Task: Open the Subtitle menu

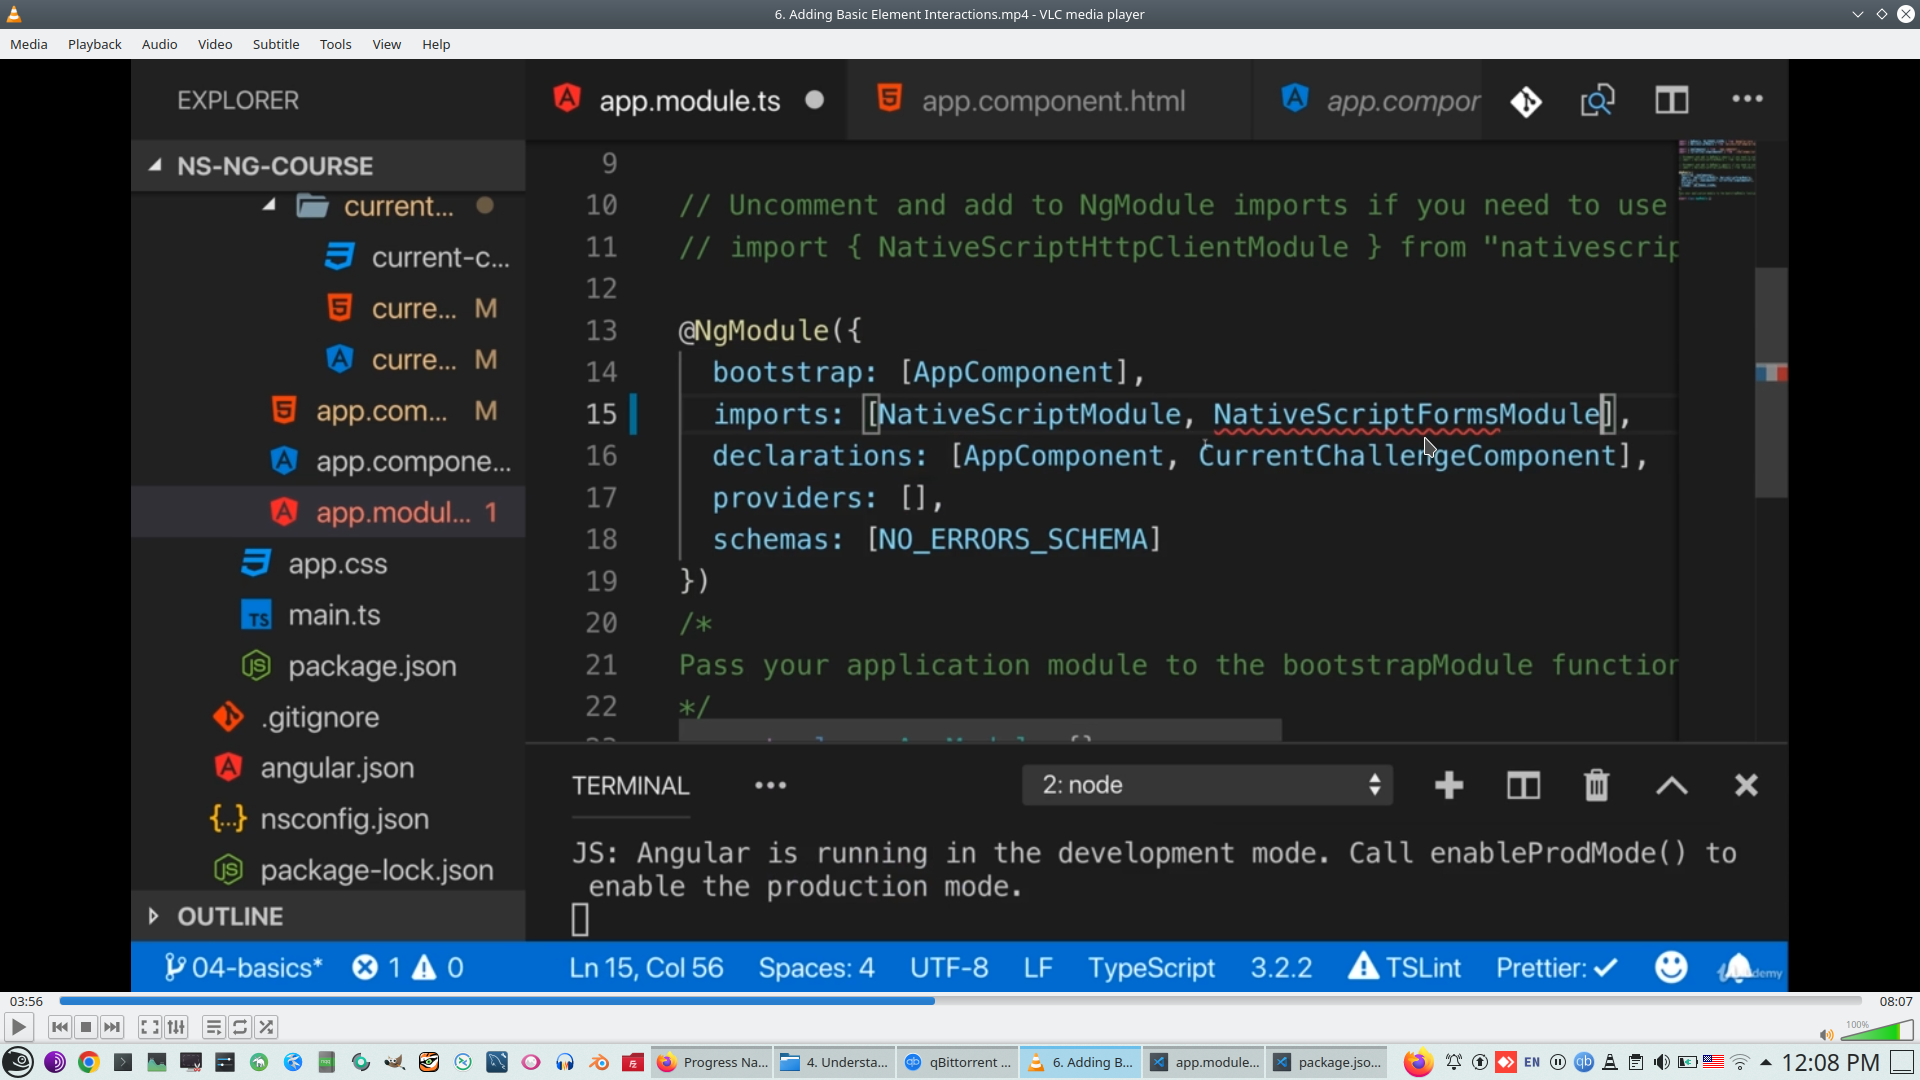Action: pyautogui.click(x=275, y=44)
